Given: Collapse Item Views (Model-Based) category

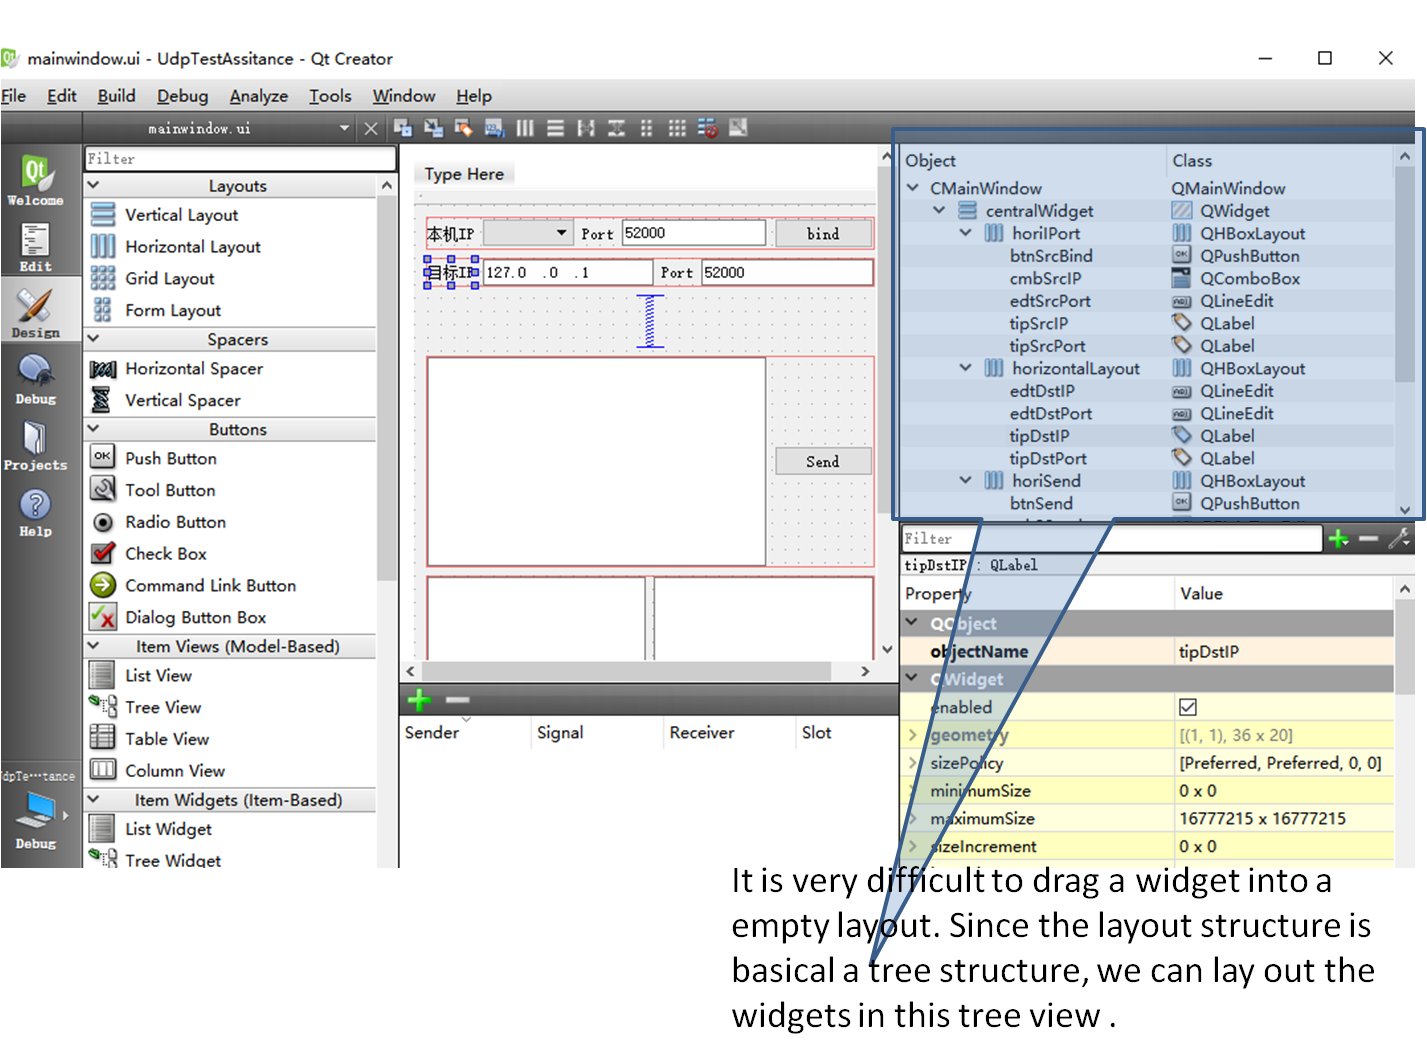Looking at the screenshot, I should point(94,646).
